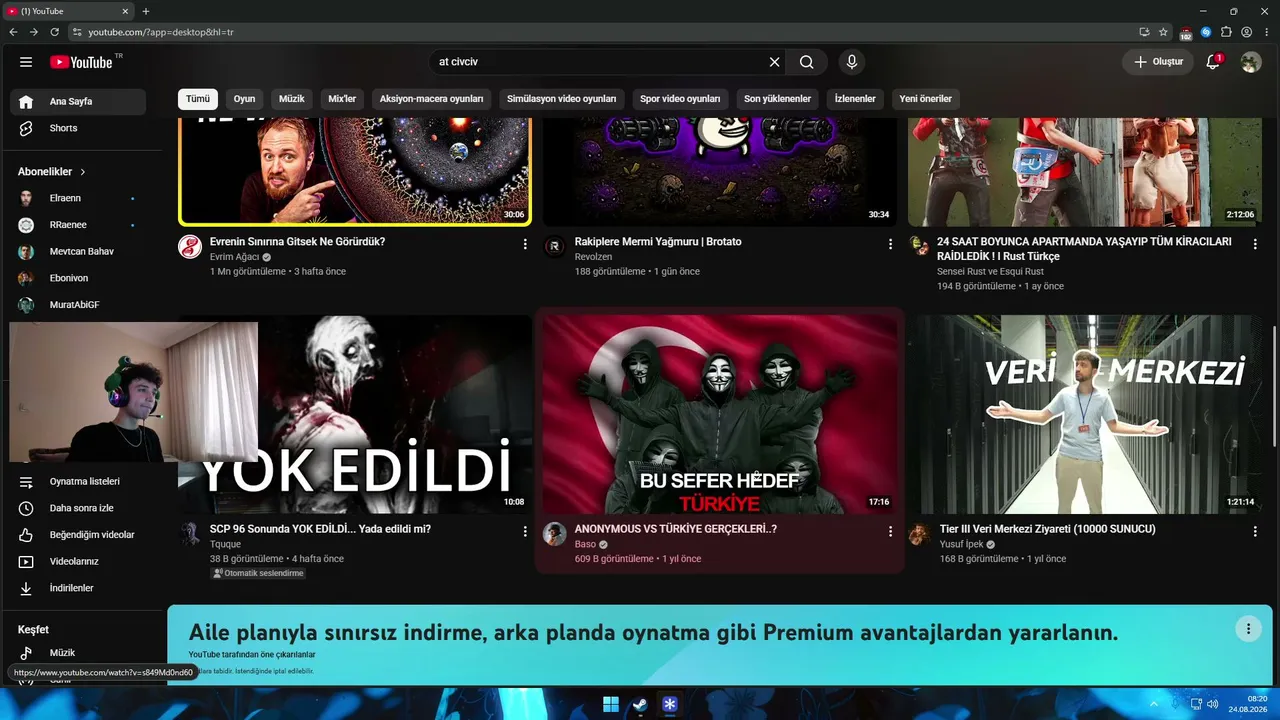This screenshot has height=720, width=1280.
Task: Select the Son yüklenenler chip
Action: coord(777,99)
